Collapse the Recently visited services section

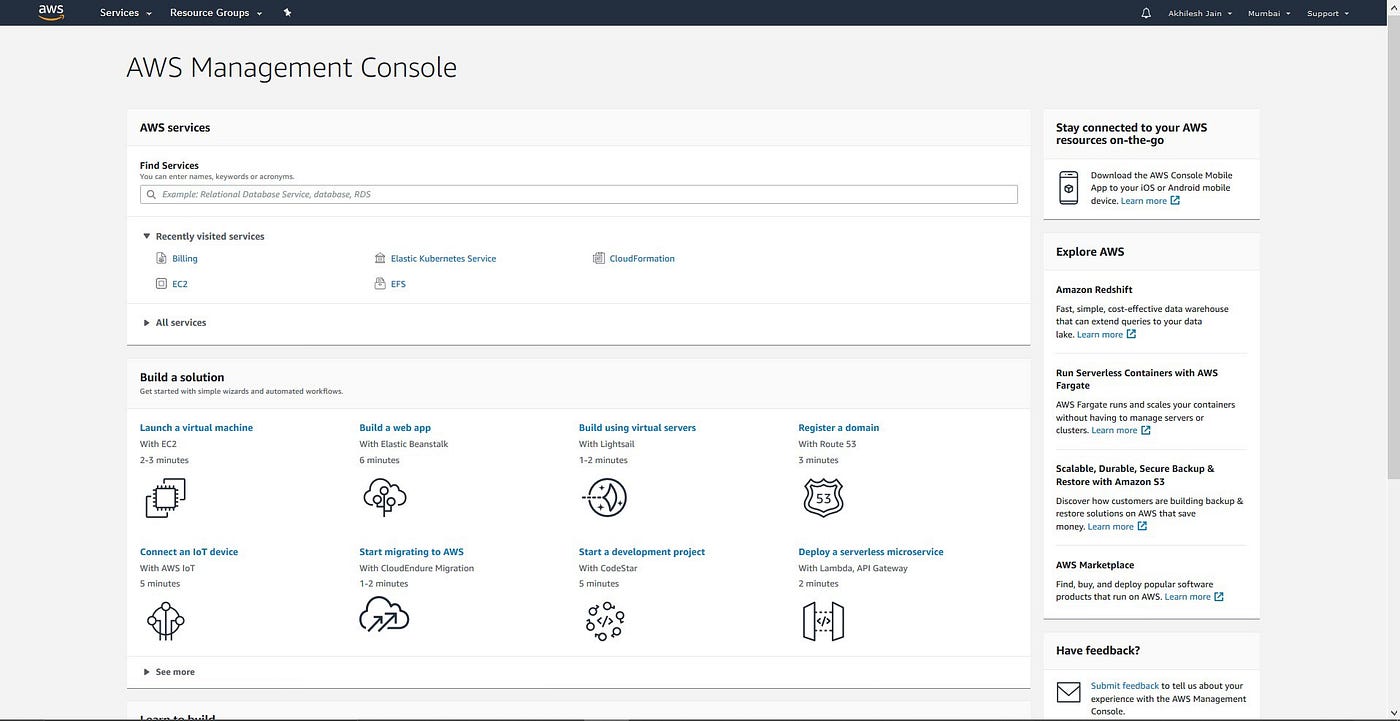pyautogui.click(x=204, y=237)
